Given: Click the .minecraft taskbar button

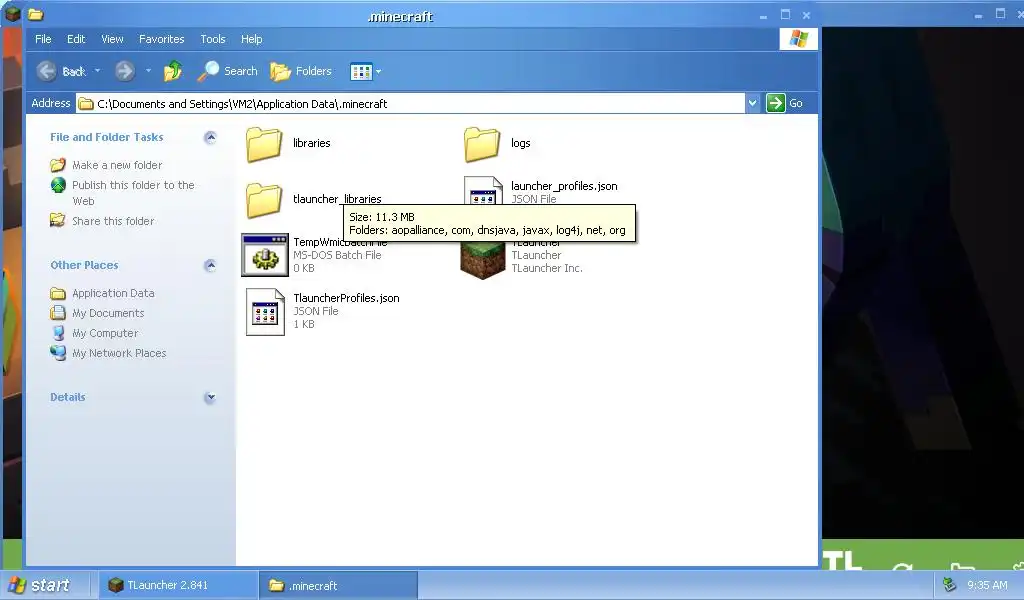Looking at the screenshot, I should pos(338,585).
